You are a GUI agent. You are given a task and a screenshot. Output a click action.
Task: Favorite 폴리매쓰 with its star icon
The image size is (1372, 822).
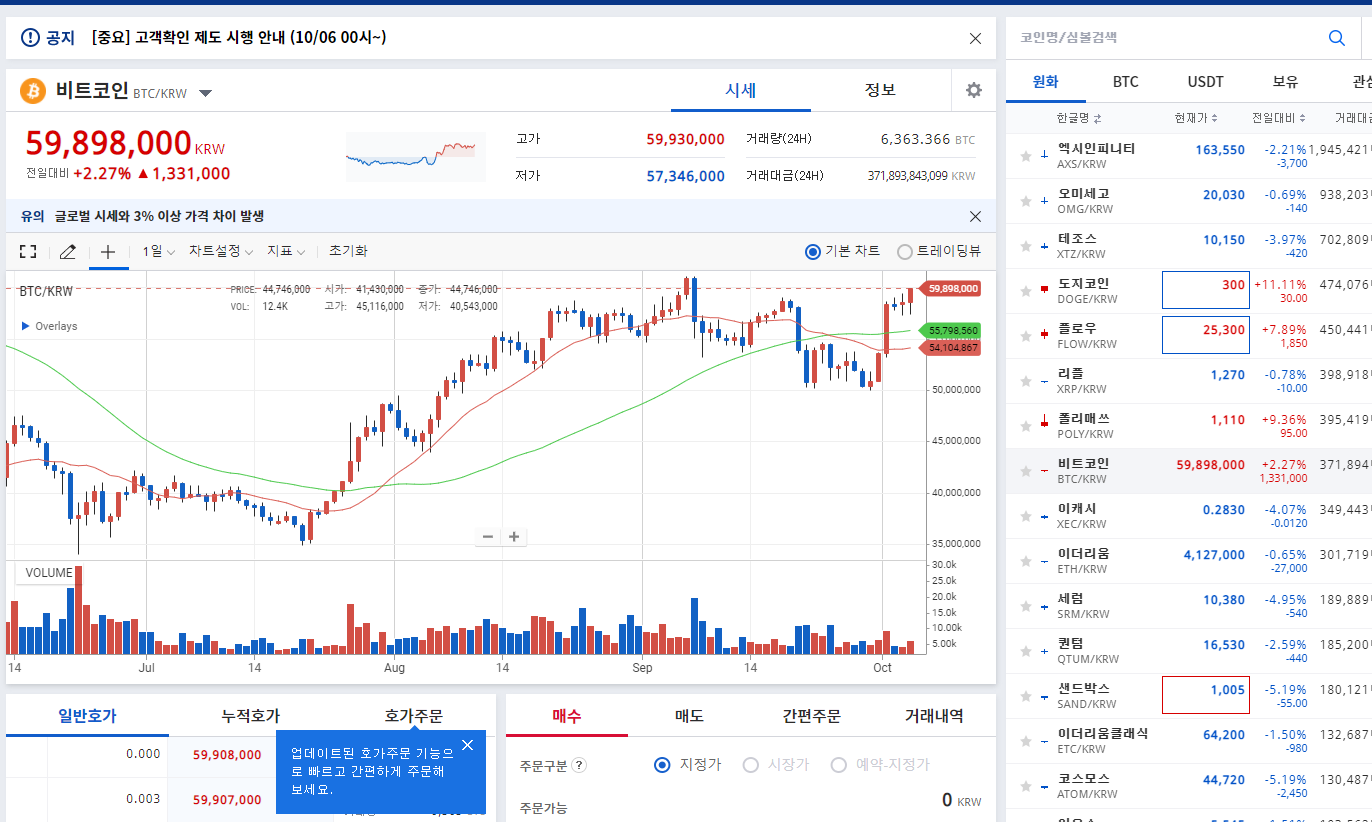pos(1025,426)
